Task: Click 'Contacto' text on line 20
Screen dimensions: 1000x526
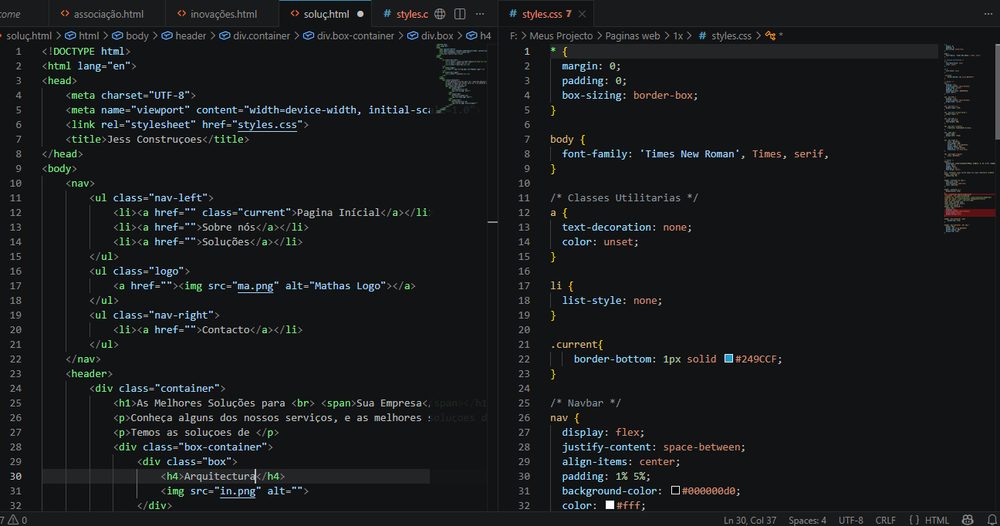Action: click(x=226, y=330)
